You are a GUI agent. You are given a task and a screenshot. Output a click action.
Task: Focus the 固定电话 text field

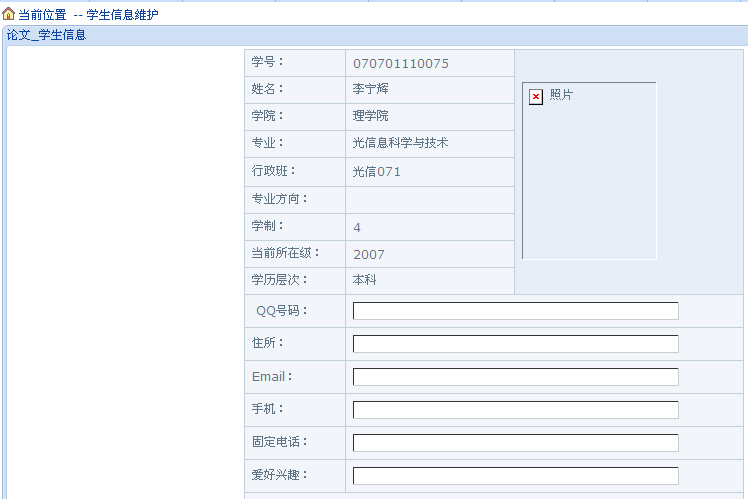[515, 443]
